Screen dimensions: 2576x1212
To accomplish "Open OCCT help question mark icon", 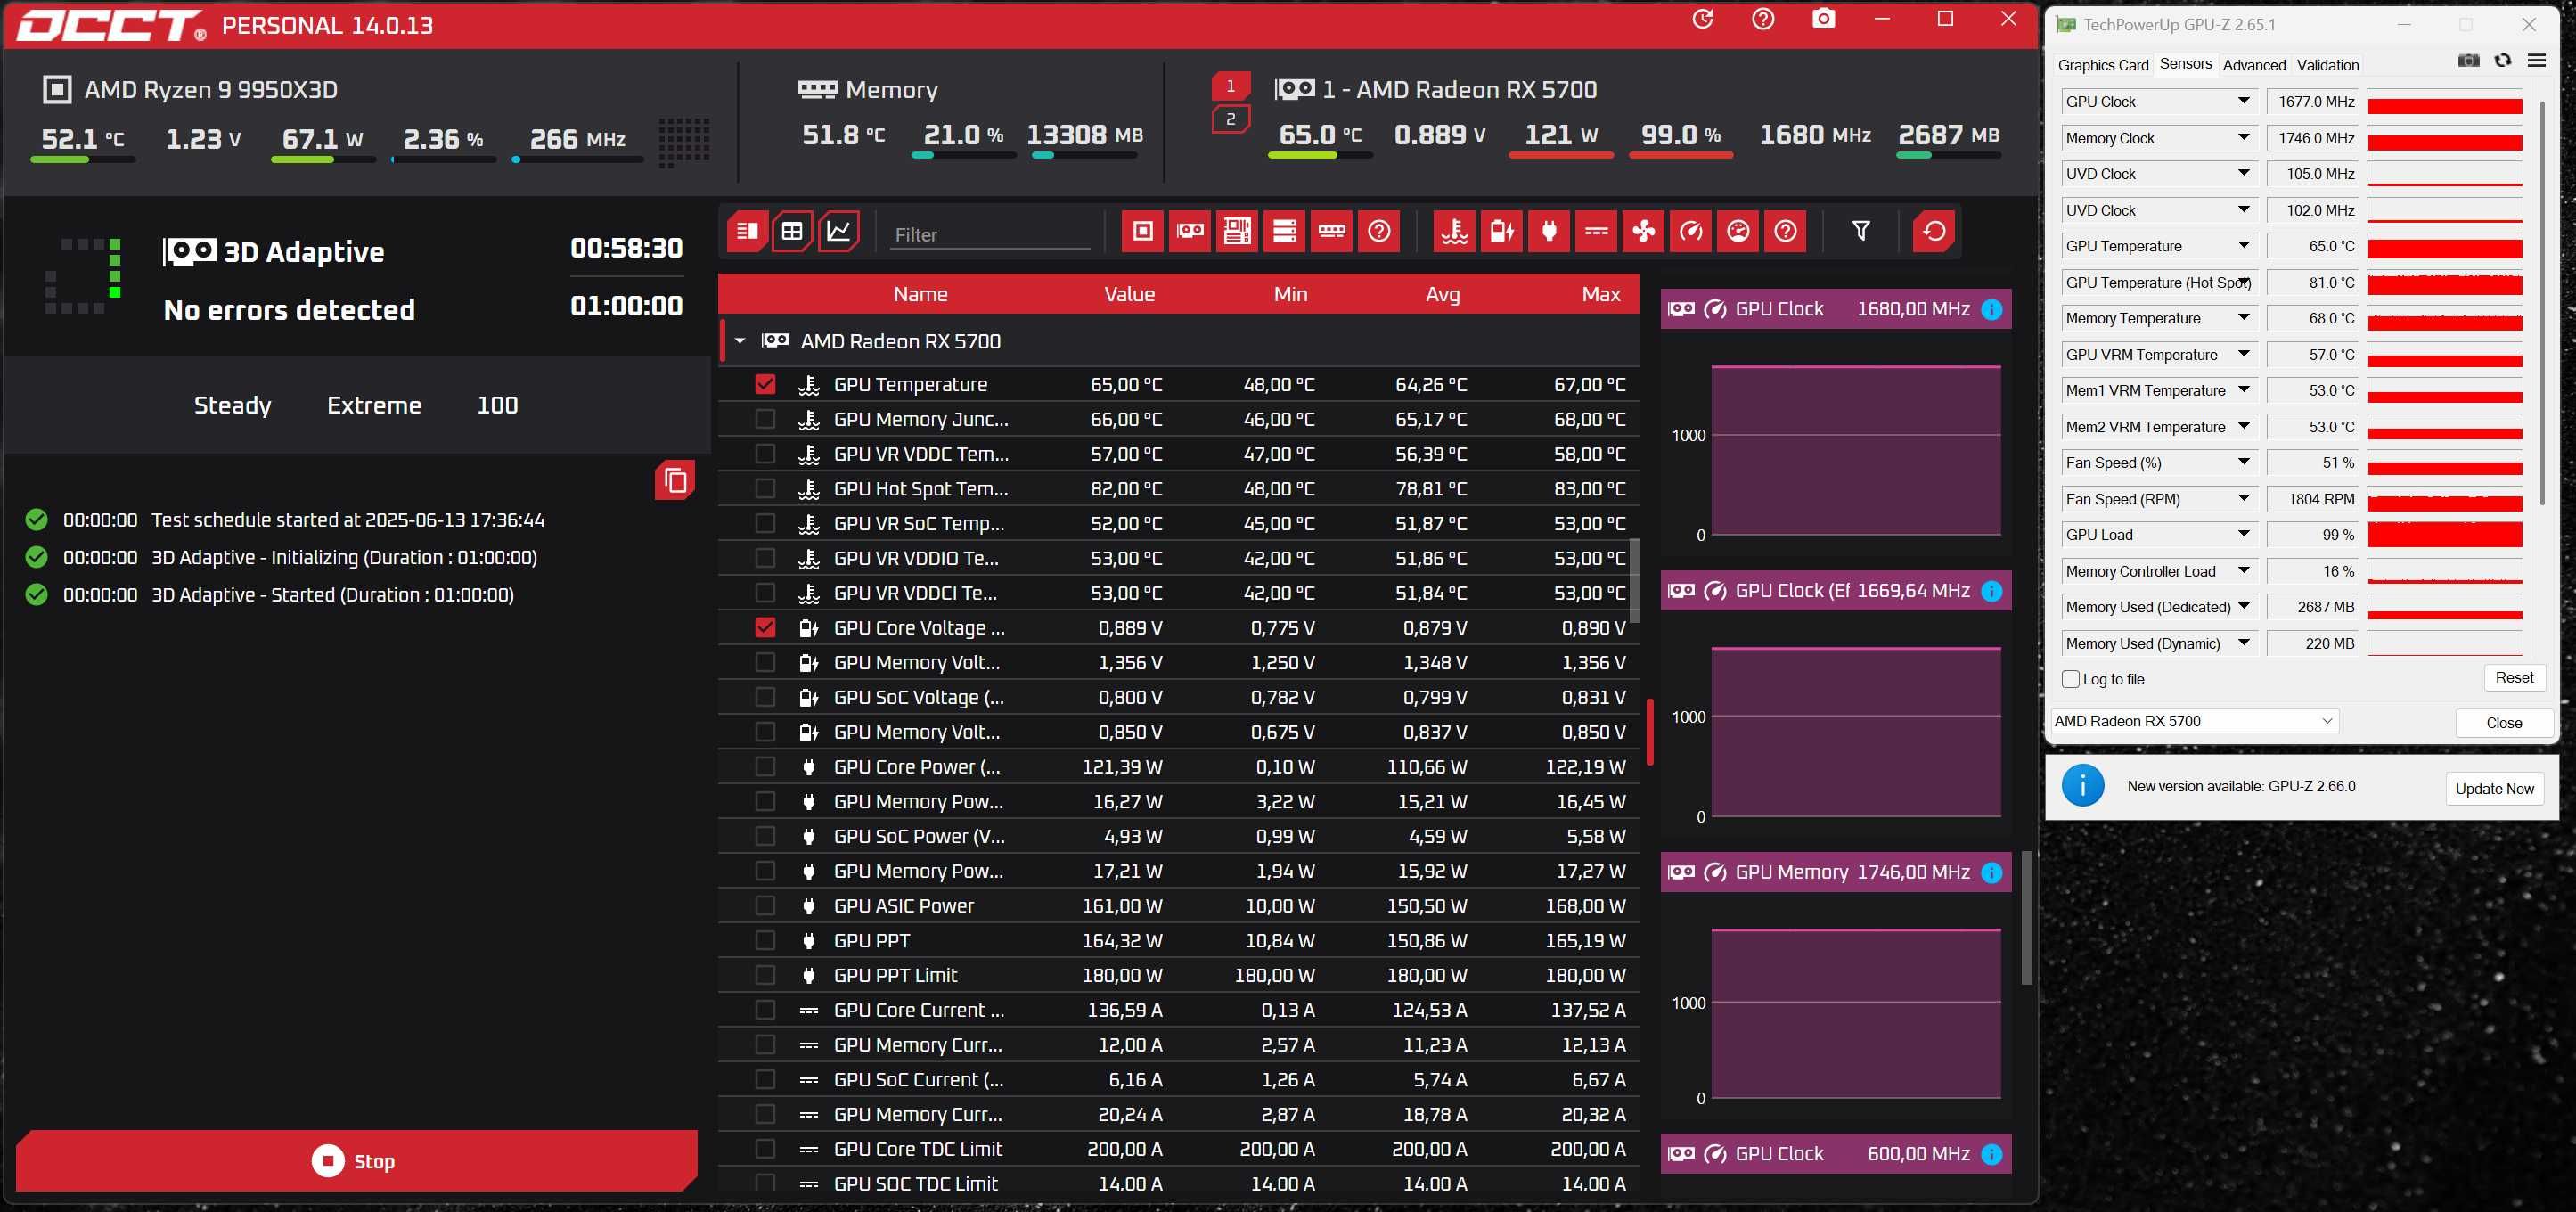I will point(1763,19).
